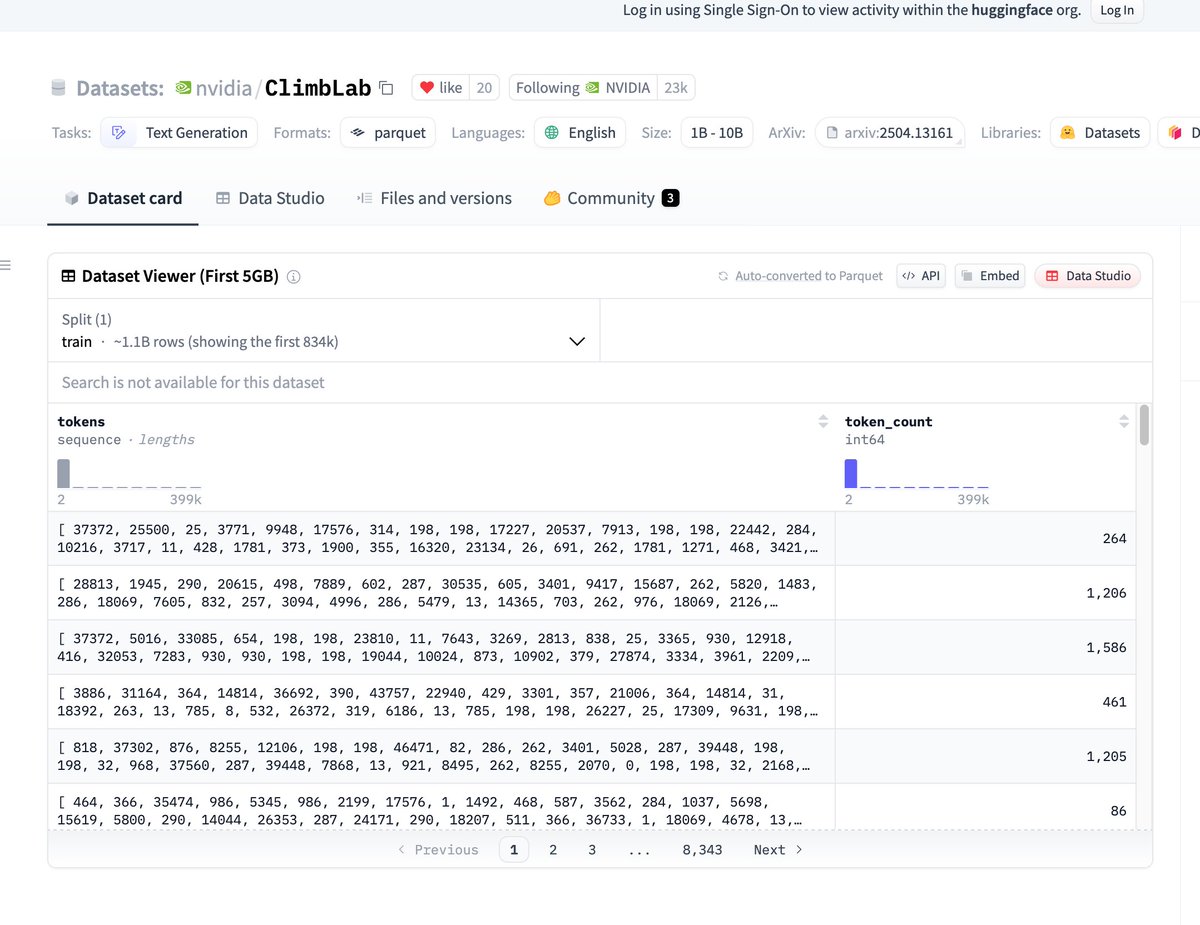Screen dimensions: 1200x925
Task: Select the parquet format tag
Action: coord(388,133)
